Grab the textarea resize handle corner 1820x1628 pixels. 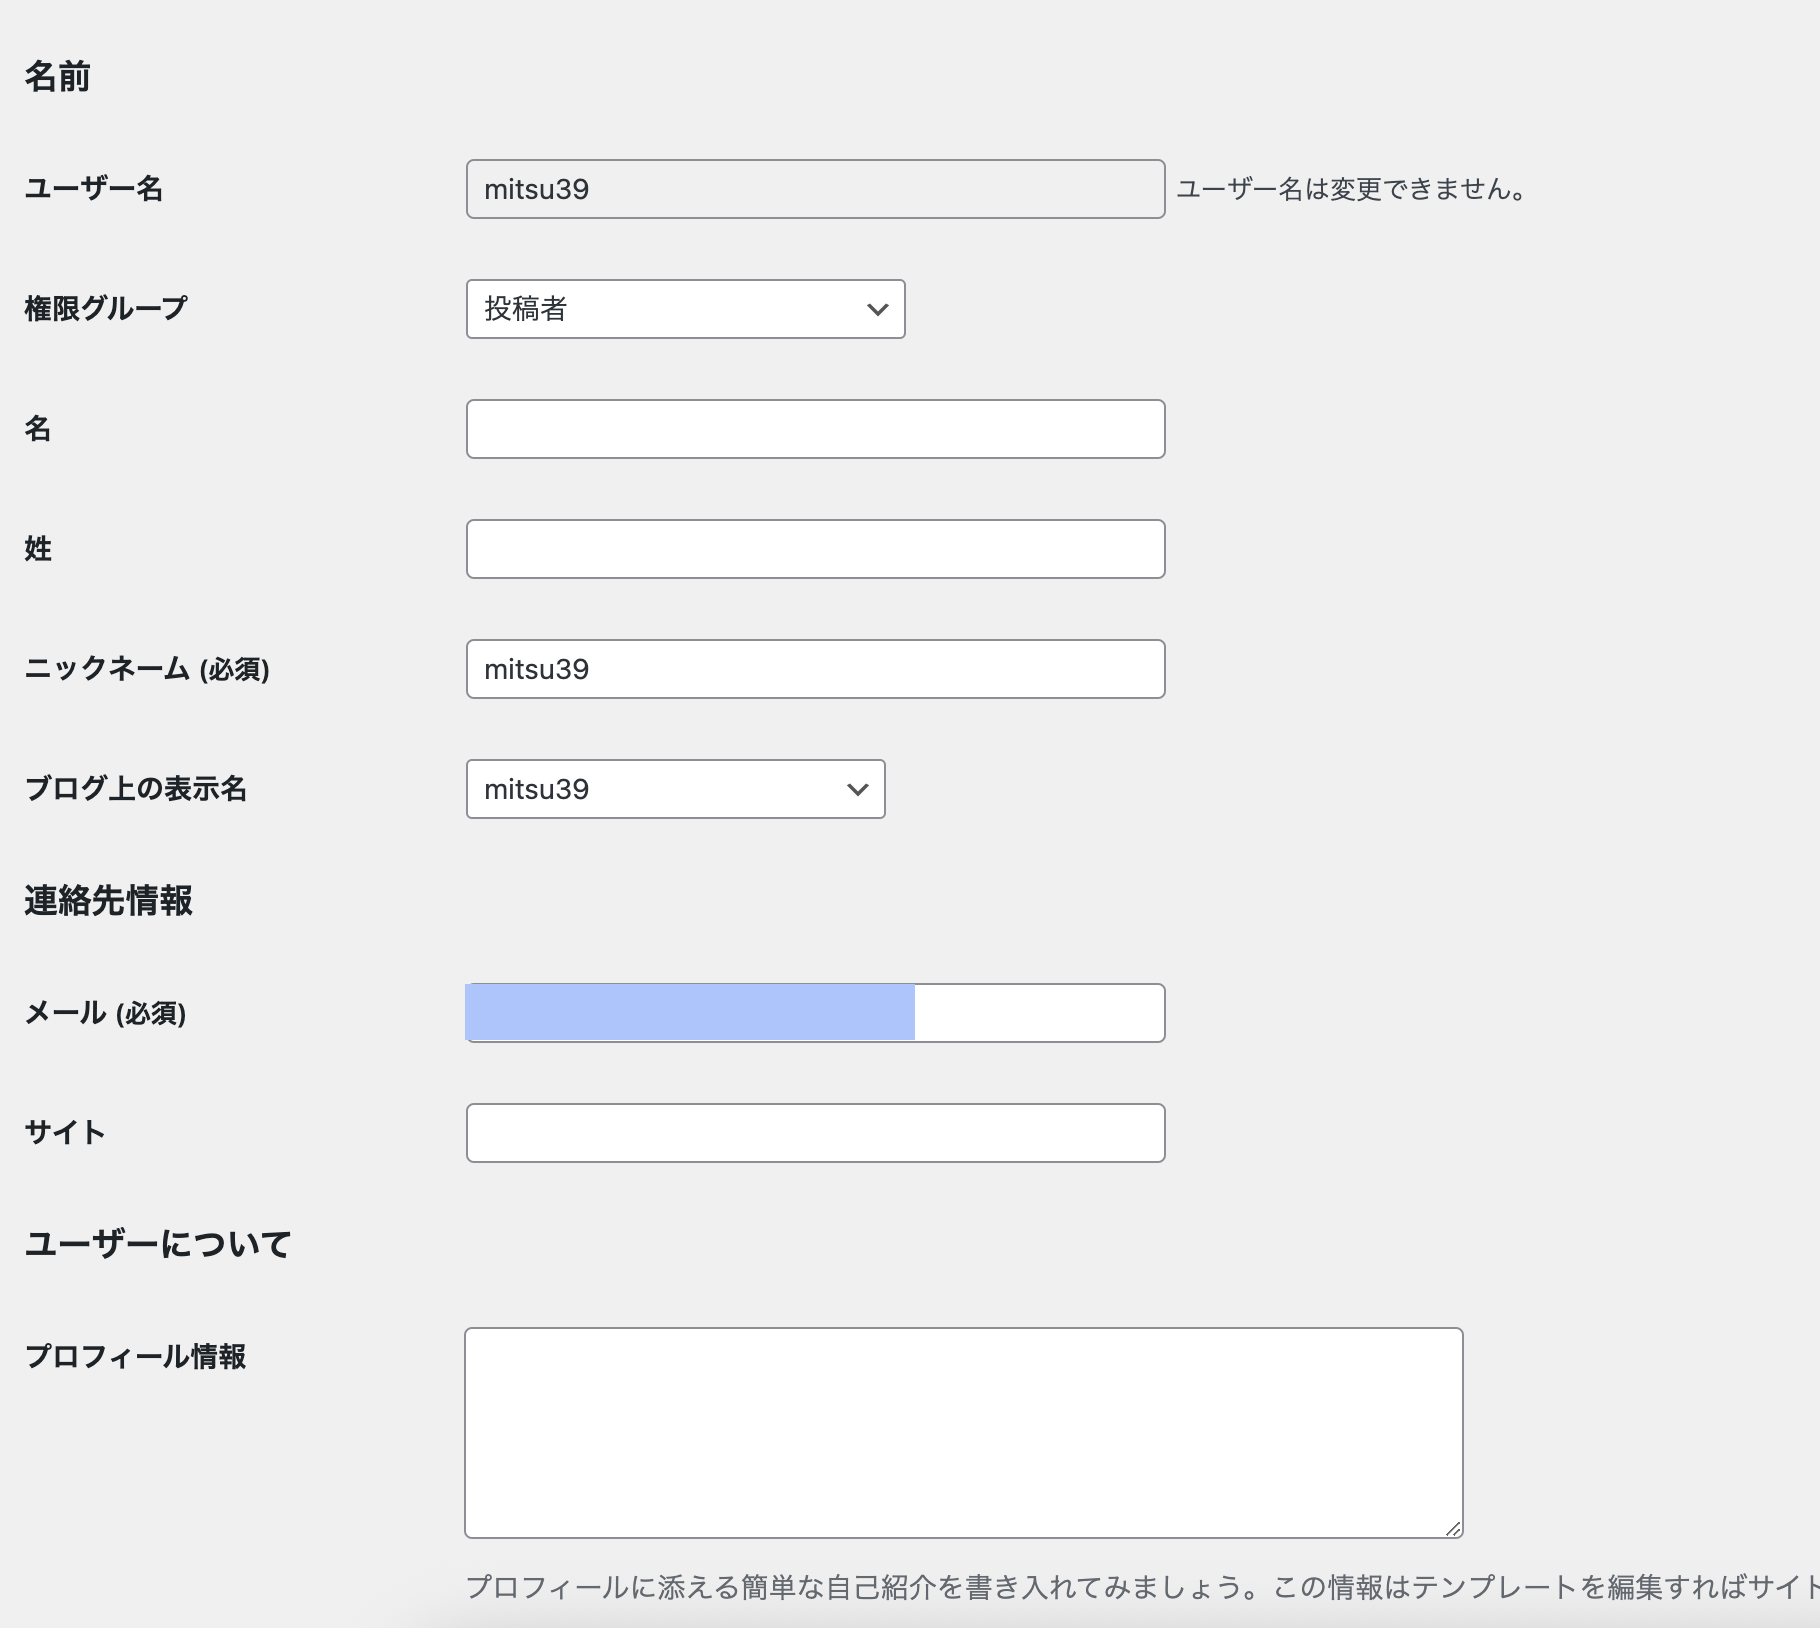(x=1453, y=1528)
